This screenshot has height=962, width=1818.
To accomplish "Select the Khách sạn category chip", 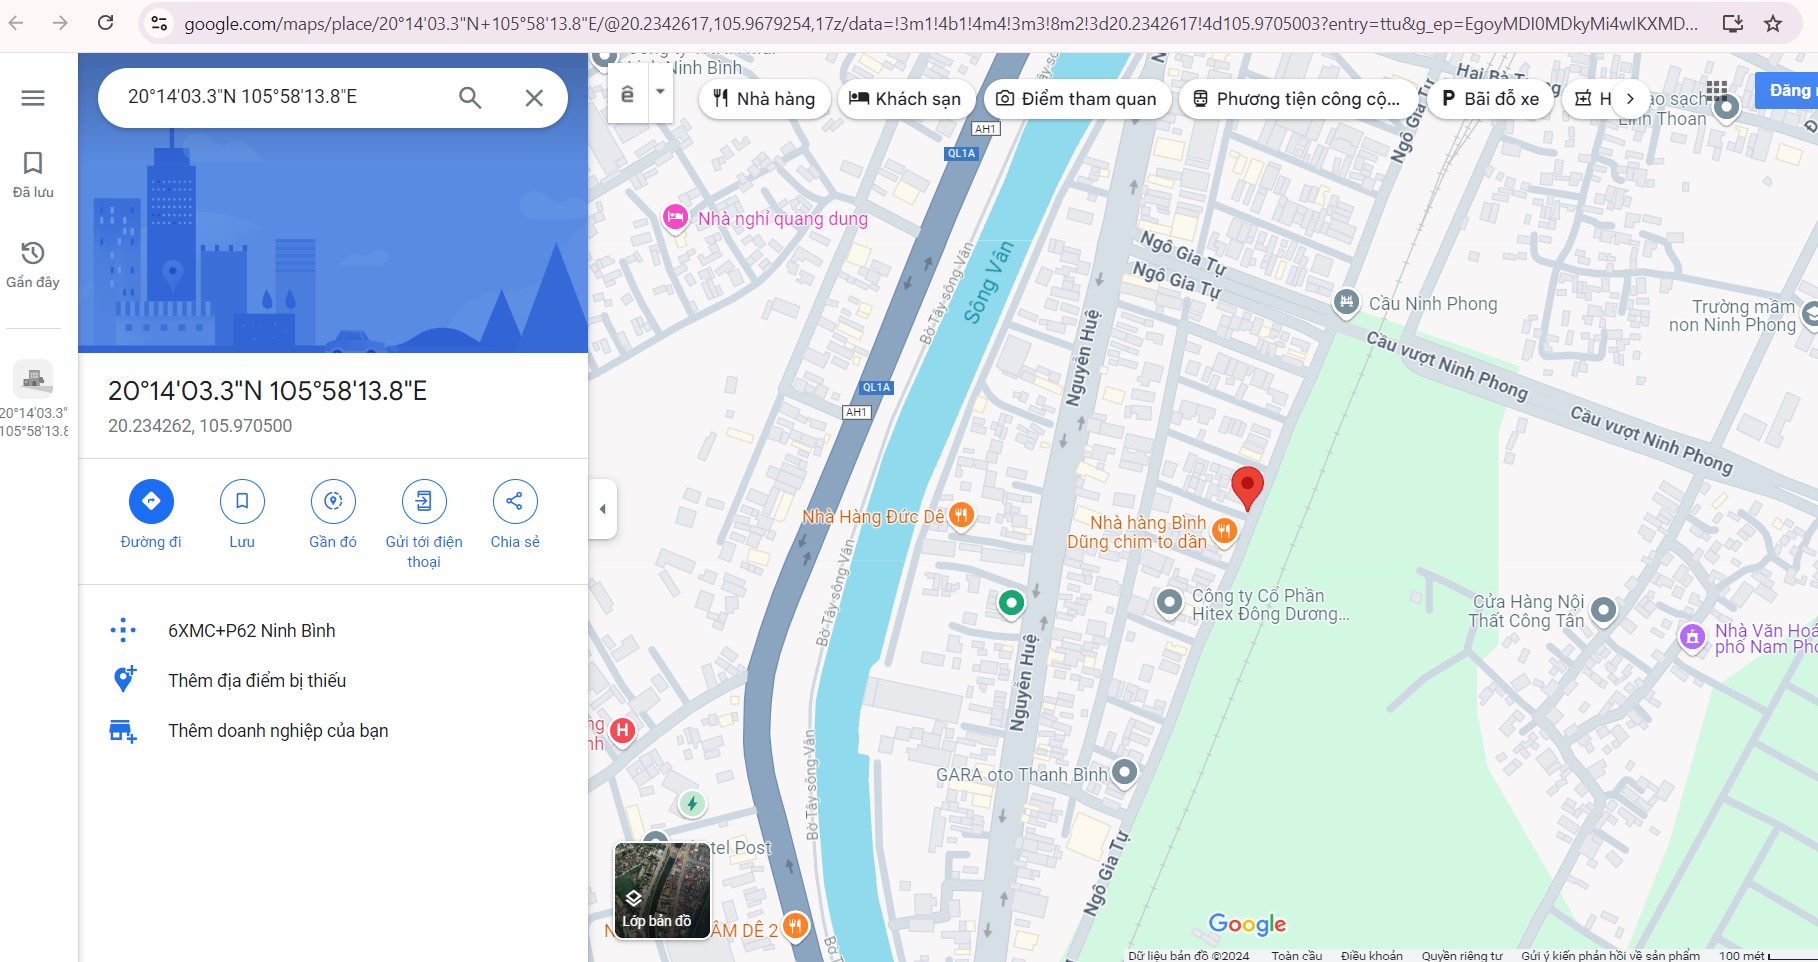I will pos(905,99).
